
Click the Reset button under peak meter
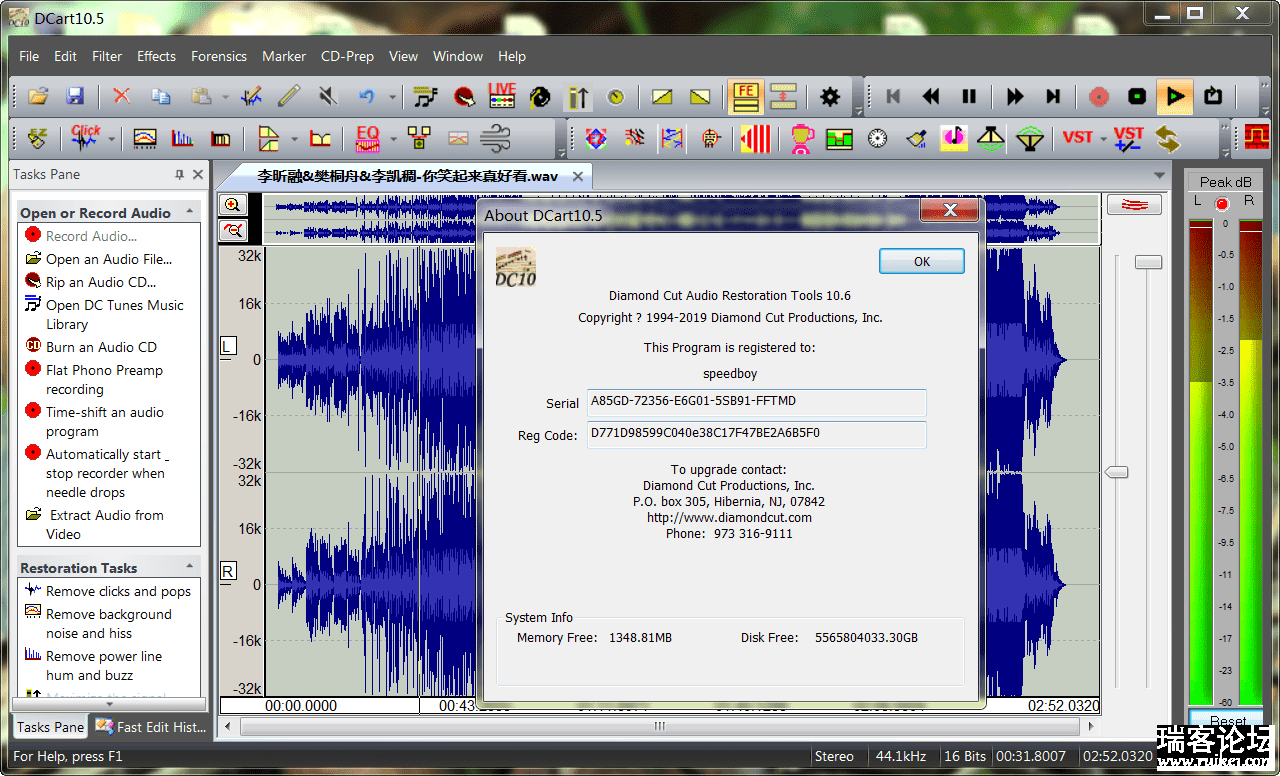1226,719
